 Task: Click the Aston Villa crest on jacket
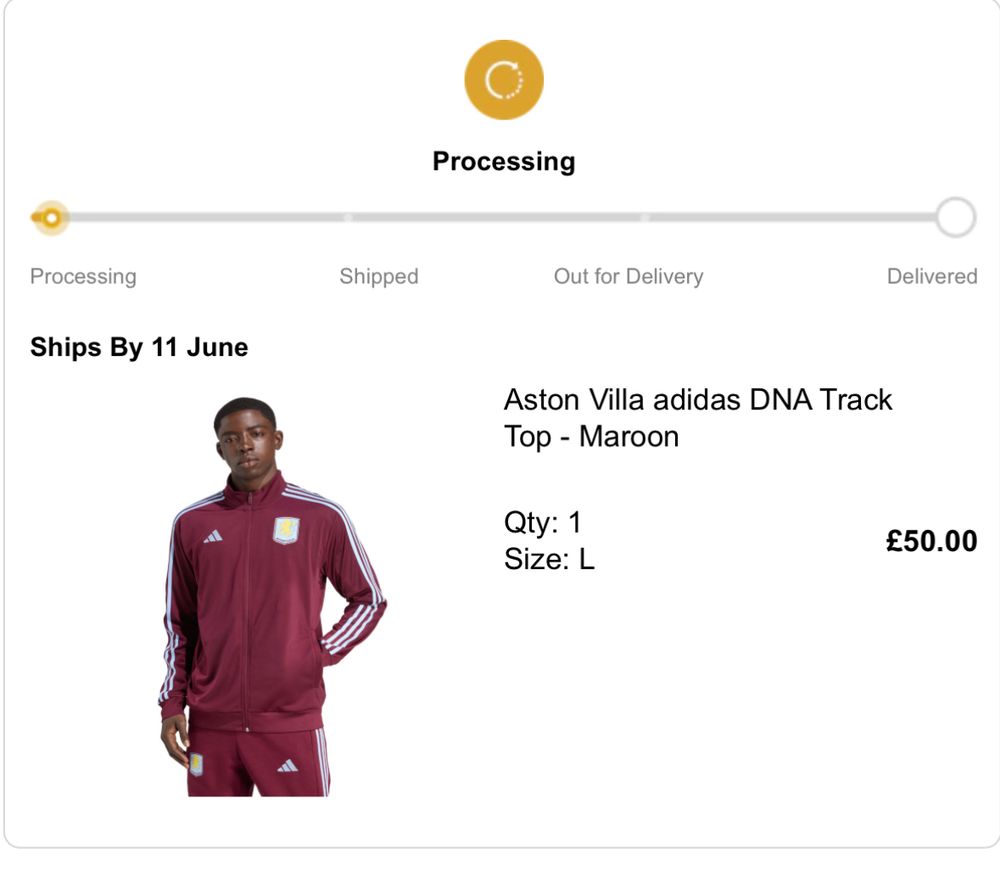point(286,530)
